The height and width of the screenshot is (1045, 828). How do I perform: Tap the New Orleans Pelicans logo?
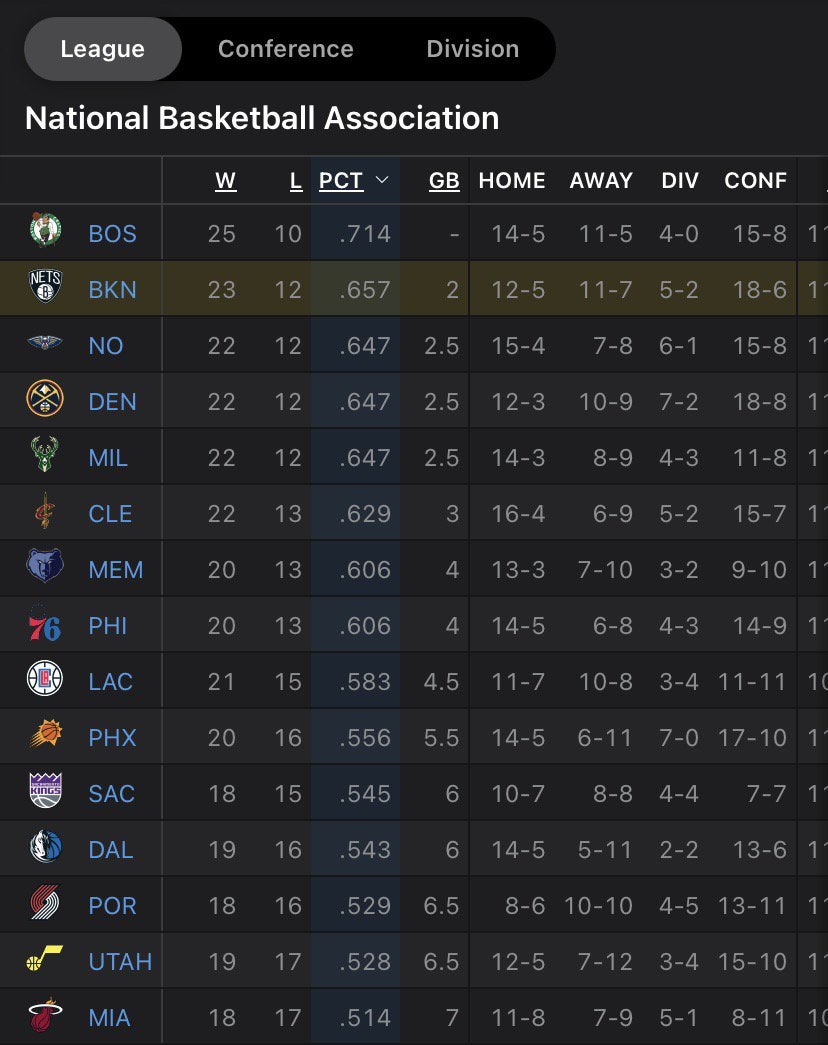point(45,345)
